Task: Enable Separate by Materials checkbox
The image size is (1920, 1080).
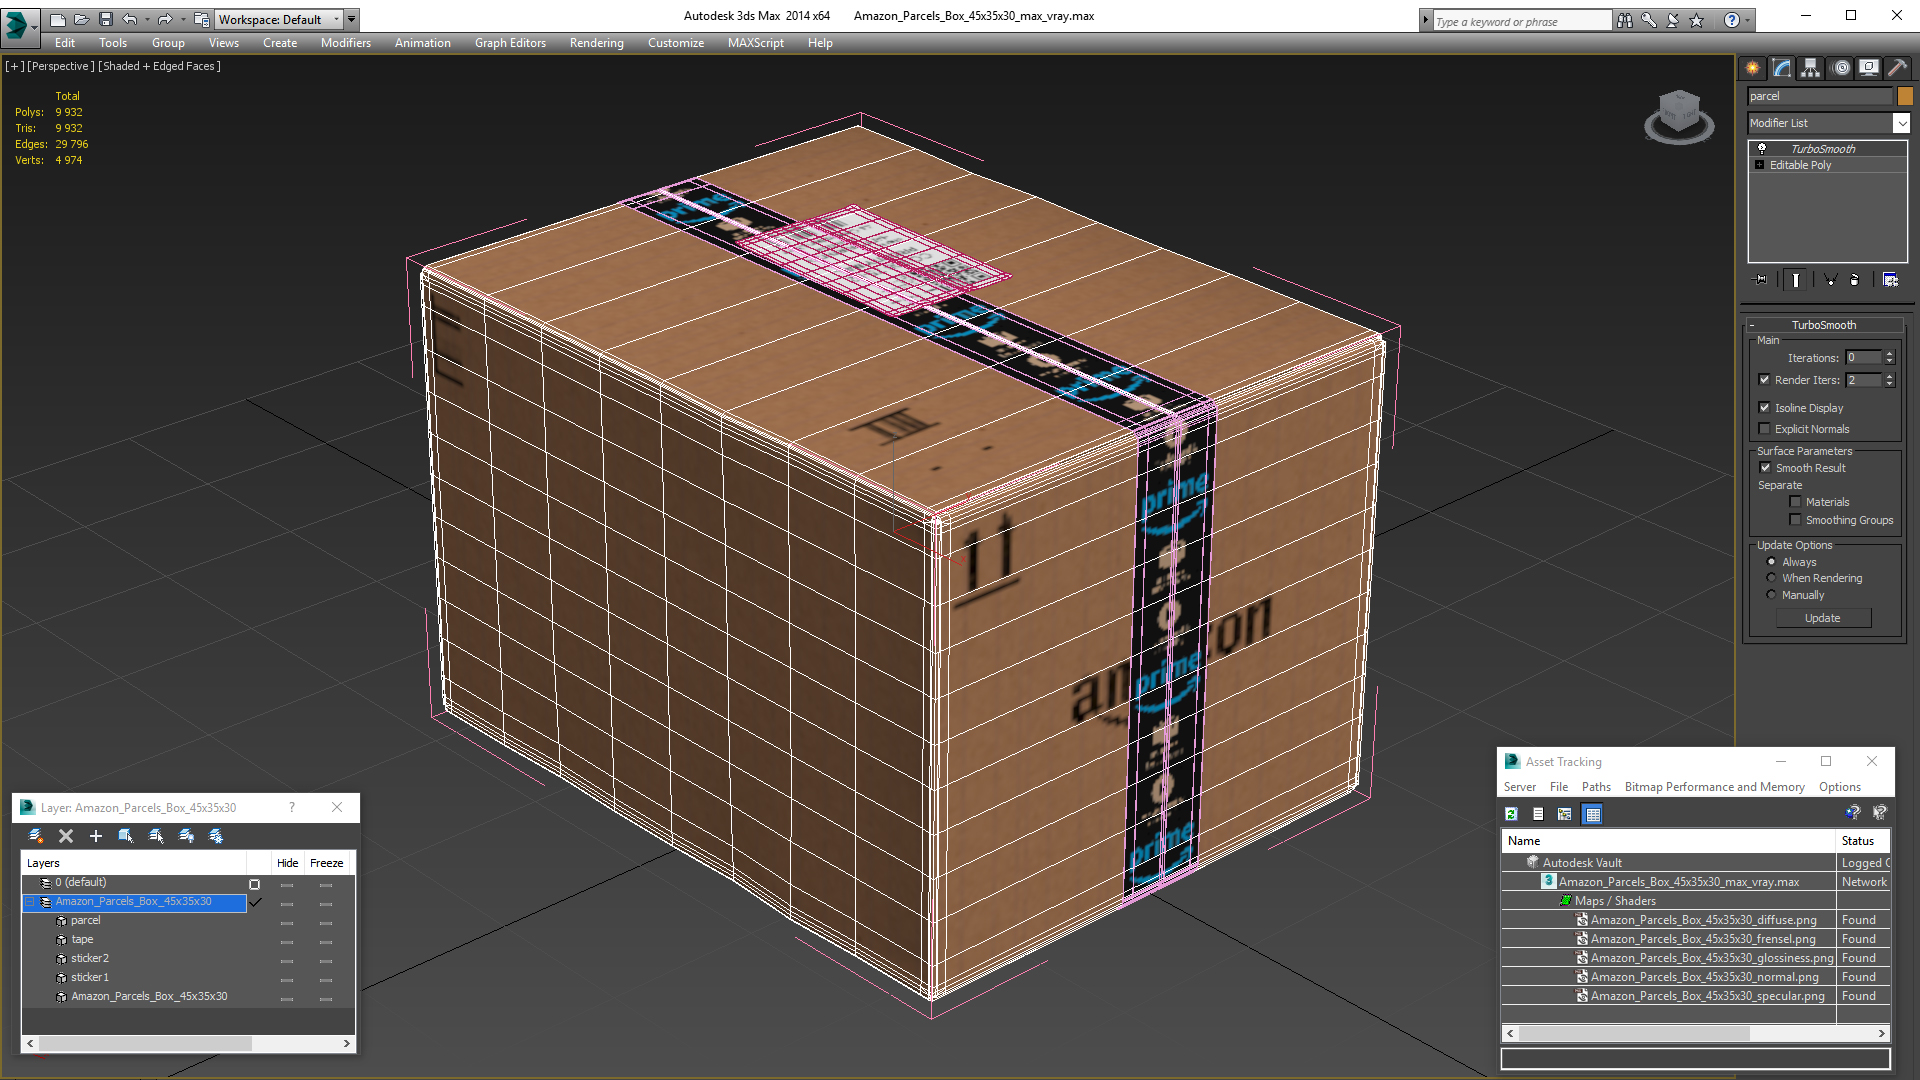Action: click(1795, 502)
